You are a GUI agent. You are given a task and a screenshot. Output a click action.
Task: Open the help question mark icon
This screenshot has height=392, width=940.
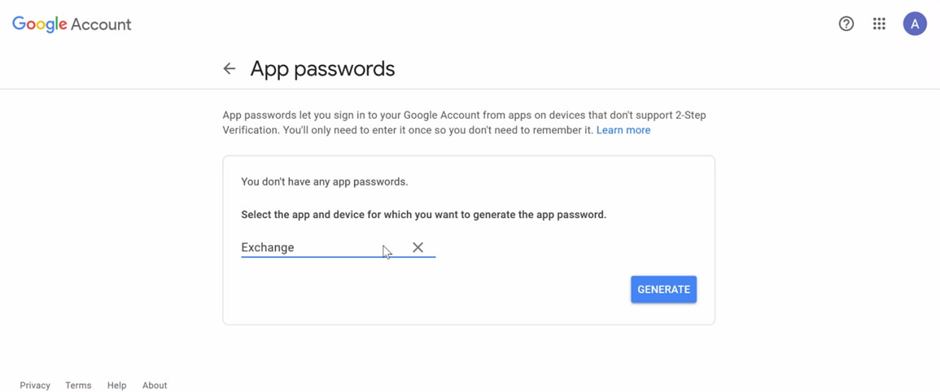click(x=846, y=24)
